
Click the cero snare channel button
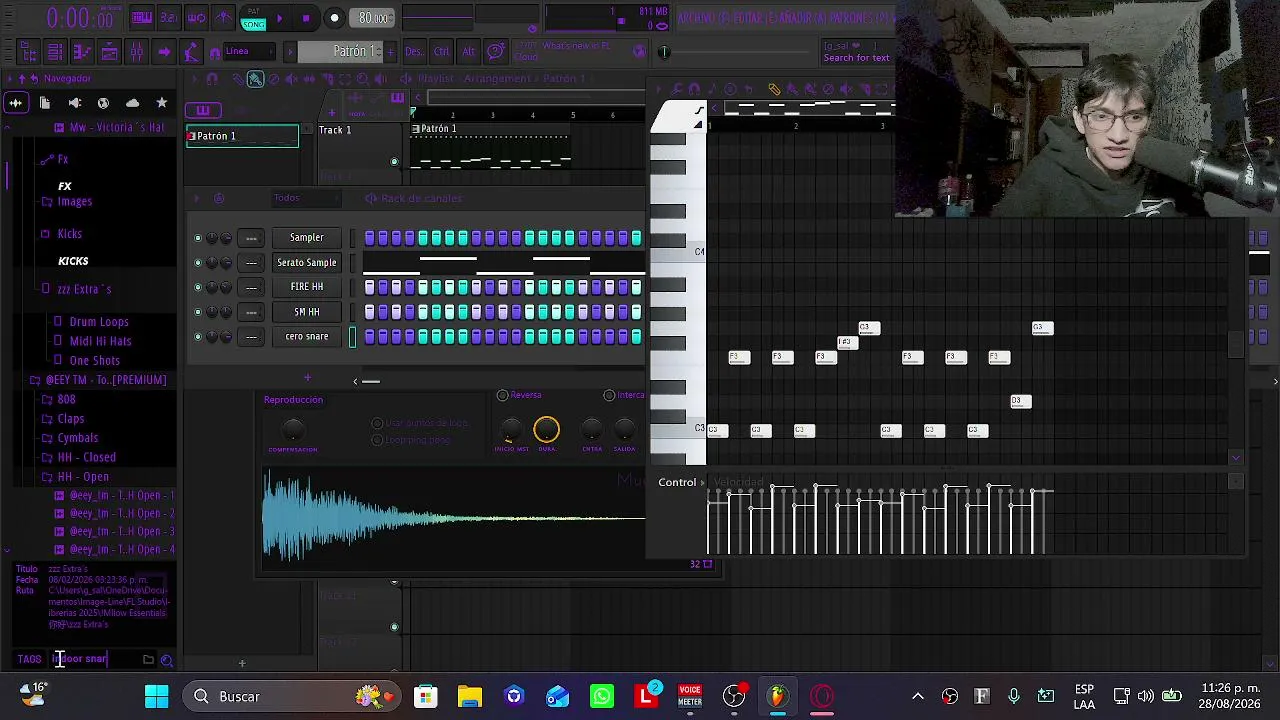307,337
